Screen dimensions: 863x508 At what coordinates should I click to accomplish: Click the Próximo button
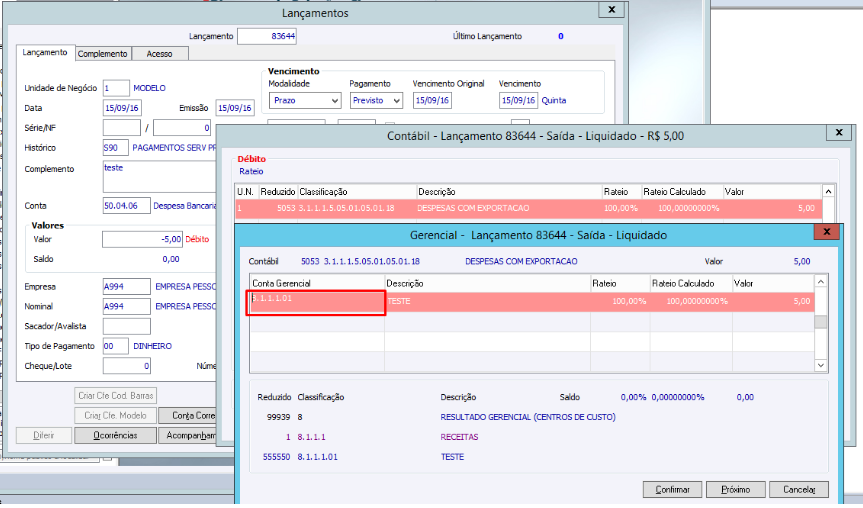coord(735,489)
